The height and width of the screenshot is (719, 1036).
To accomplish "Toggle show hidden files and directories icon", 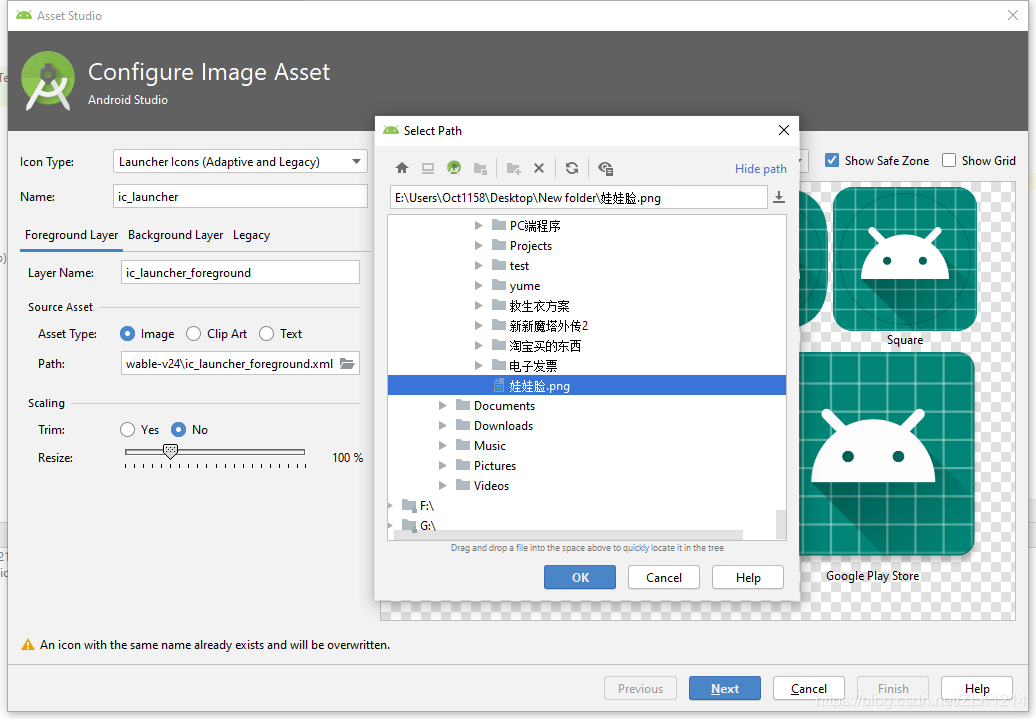I will point(605,169).
